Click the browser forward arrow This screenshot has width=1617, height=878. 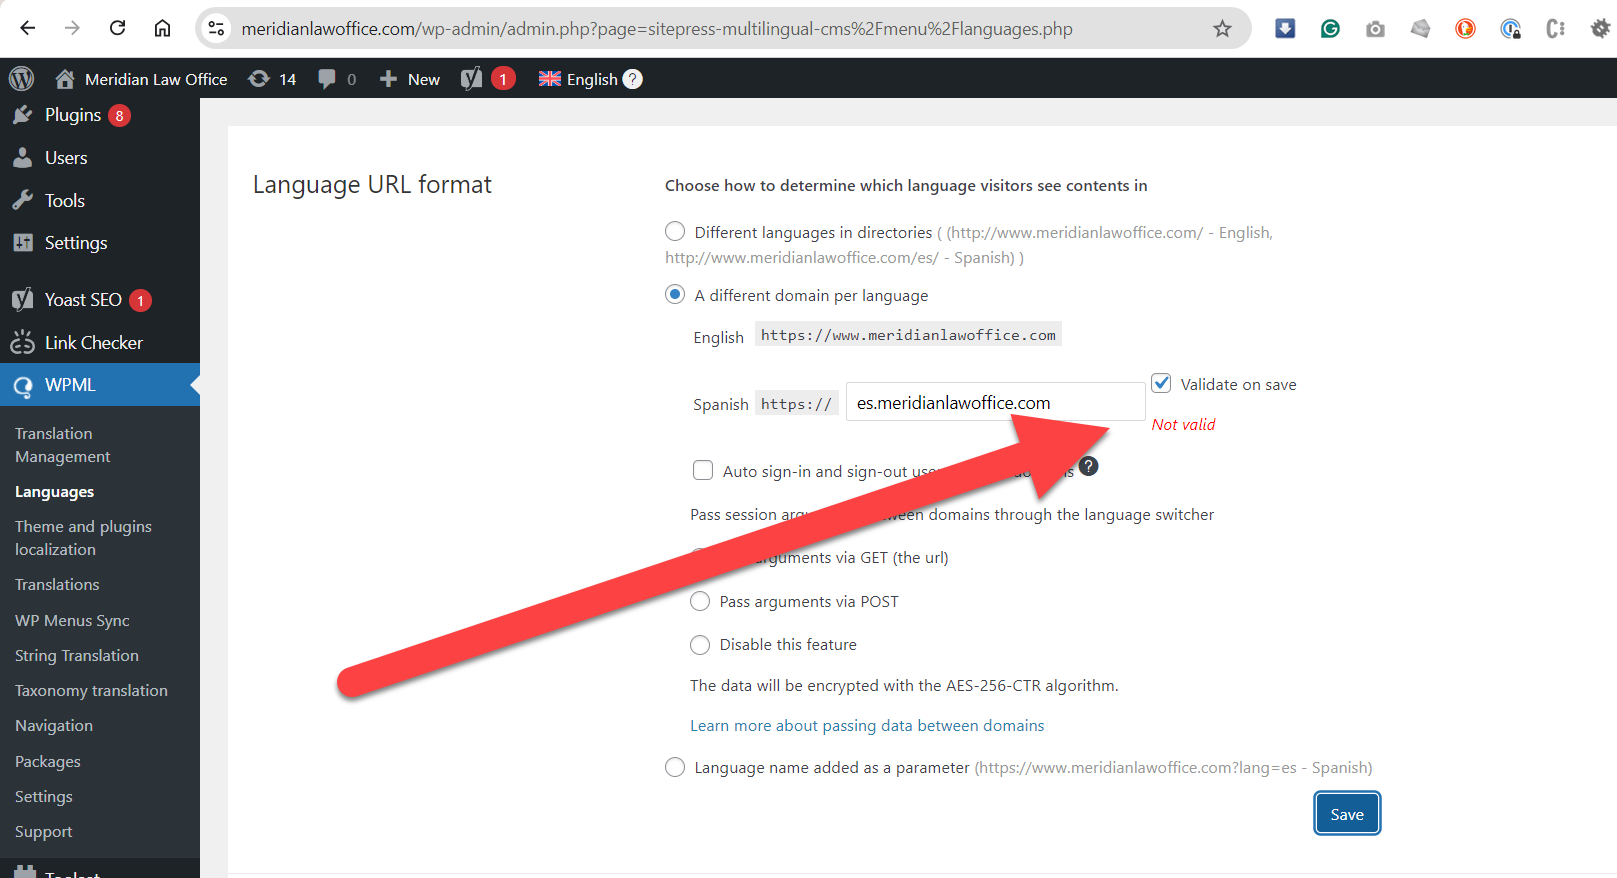click(72, 28)
